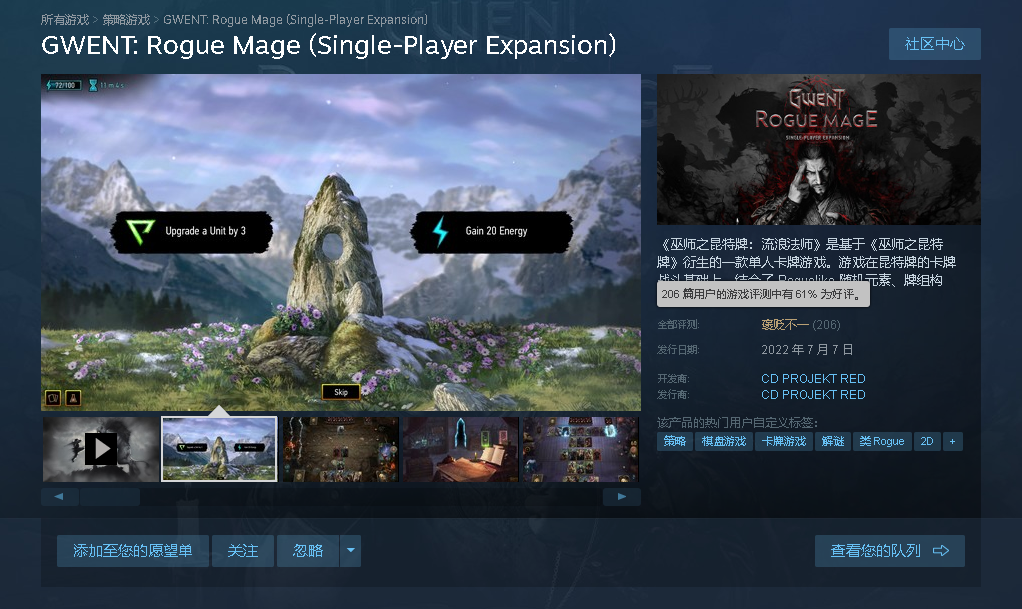Click the game description paragraph
The width and height of the screenshot is (1022, 609).
807,262
